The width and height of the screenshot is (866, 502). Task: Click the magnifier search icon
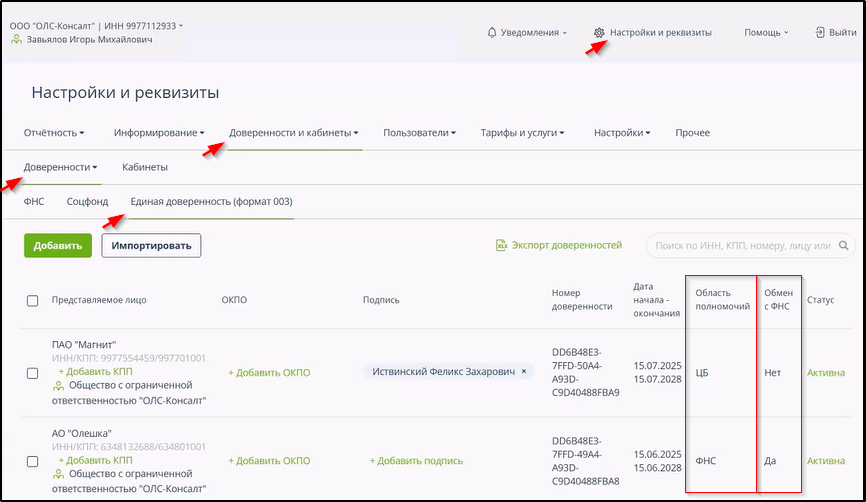tap(844, 245)
